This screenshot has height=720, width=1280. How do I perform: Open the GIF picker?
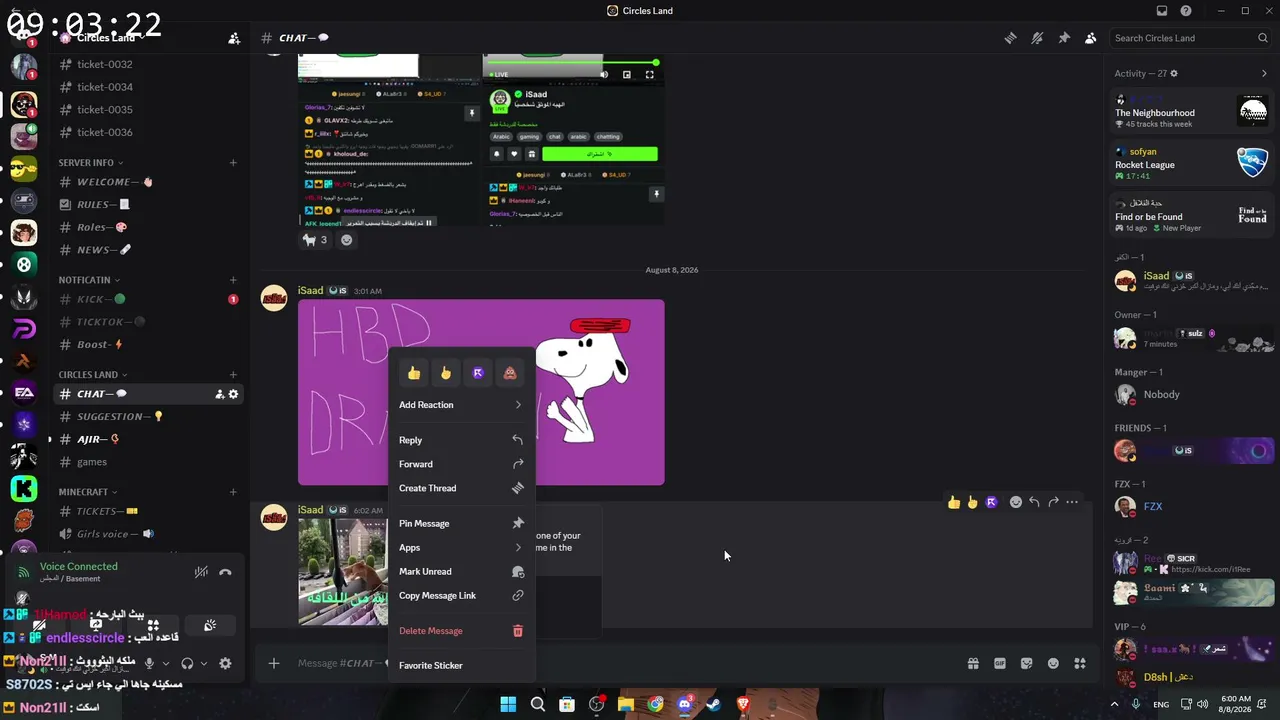click(1000, 663)
